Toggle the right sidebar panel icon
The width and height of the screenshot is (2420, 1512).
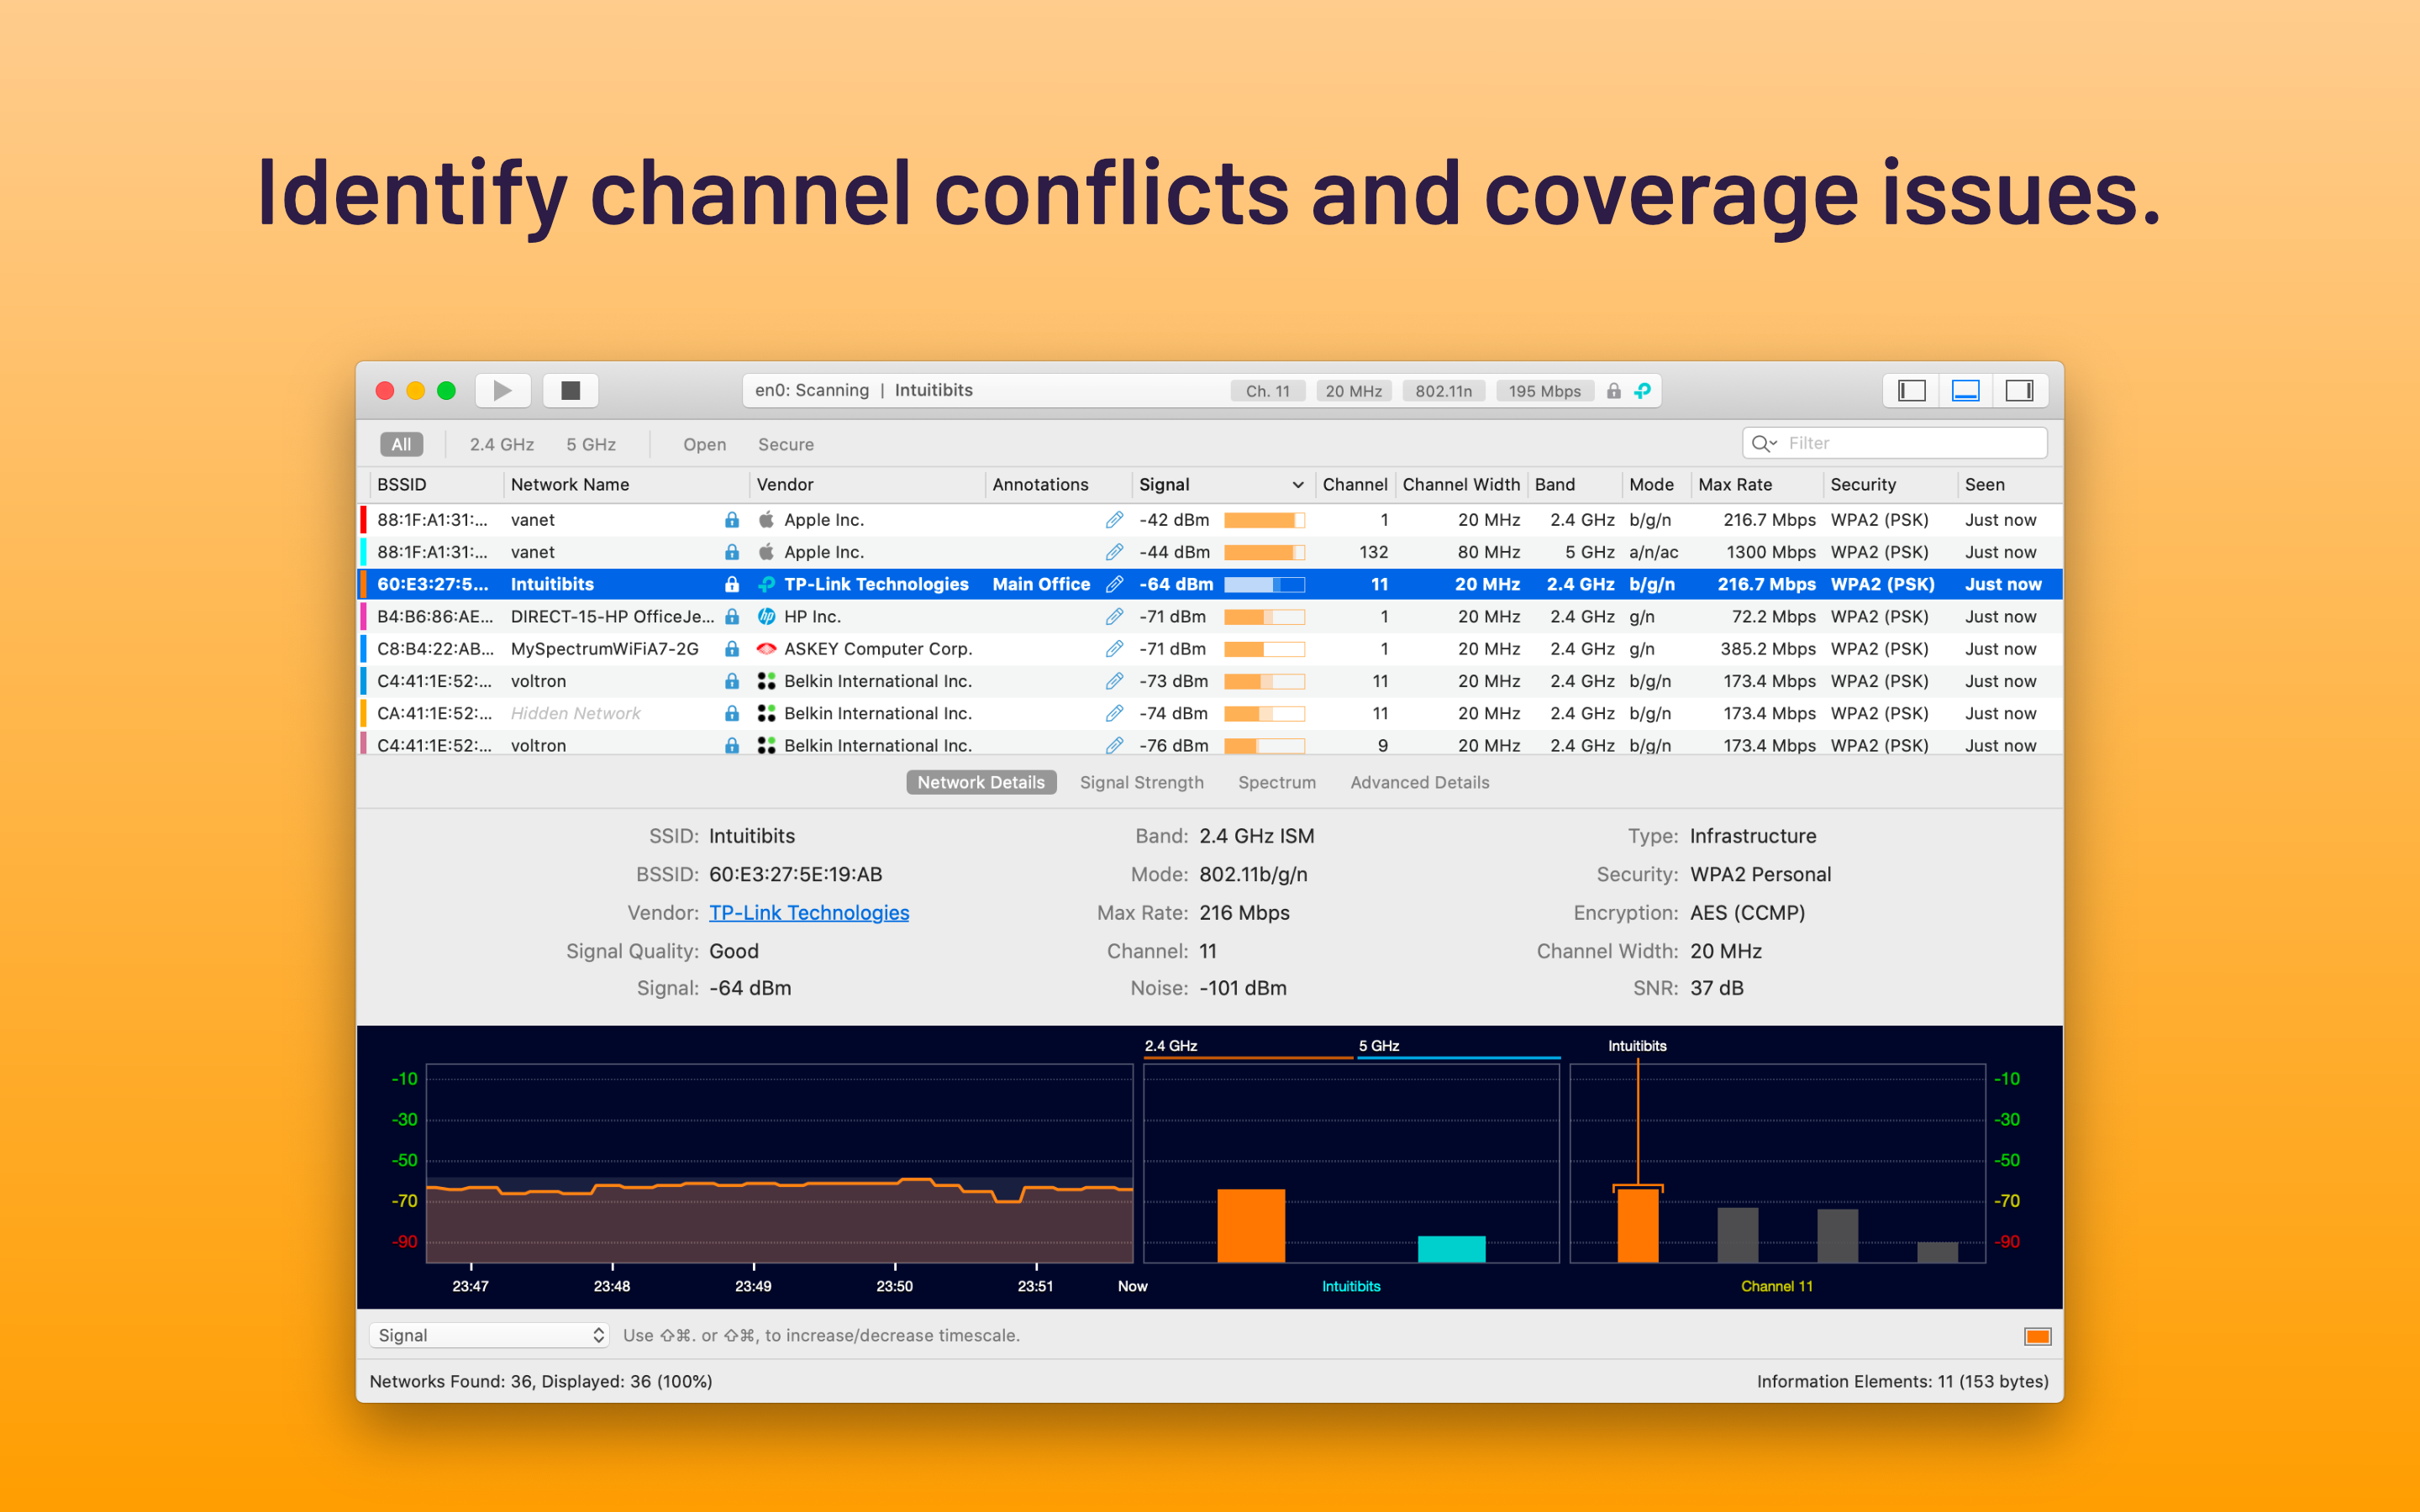pyautogui.click(x=2019, y=390)
